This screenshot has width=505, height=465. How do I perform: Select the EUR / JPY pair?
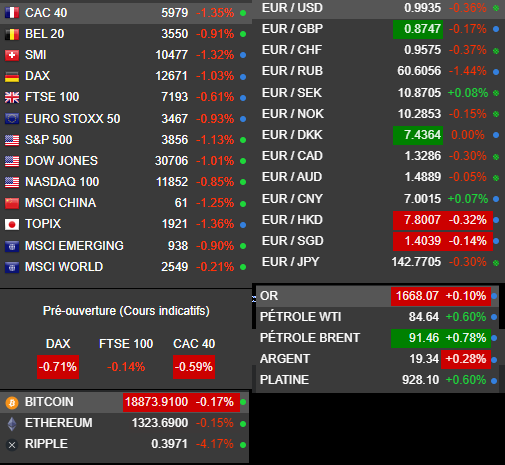[x=291, y=262]
